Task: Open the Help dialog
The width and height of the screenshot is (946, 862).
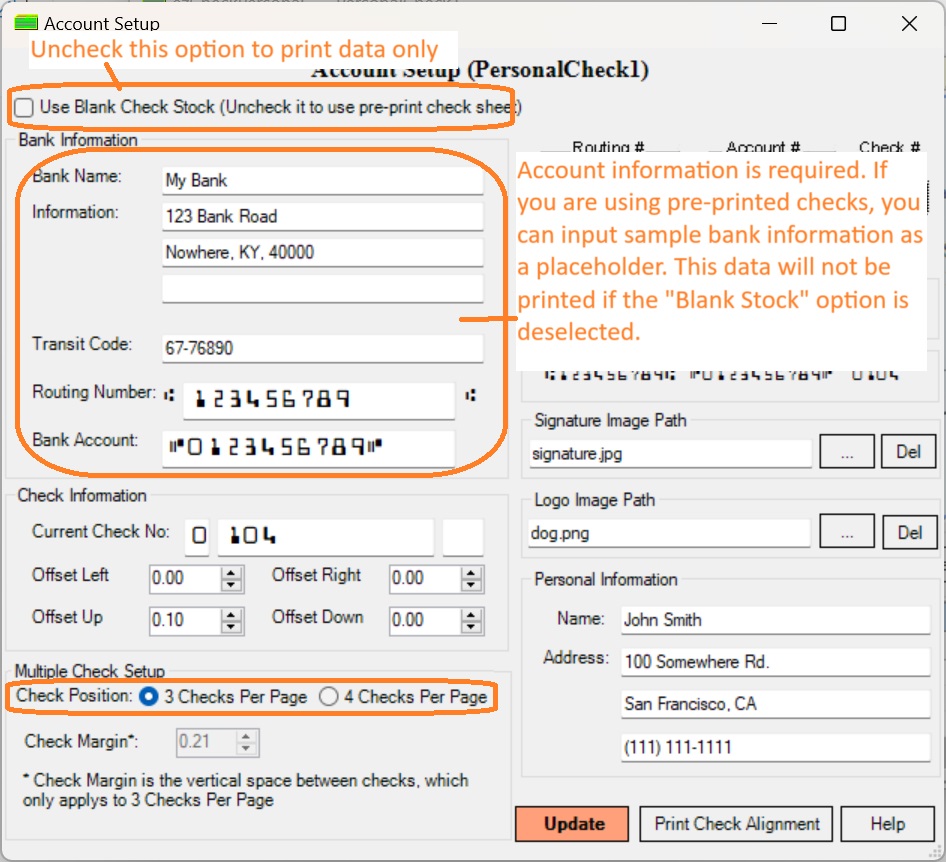Action: pyautogui.click(x=888, y=824)
